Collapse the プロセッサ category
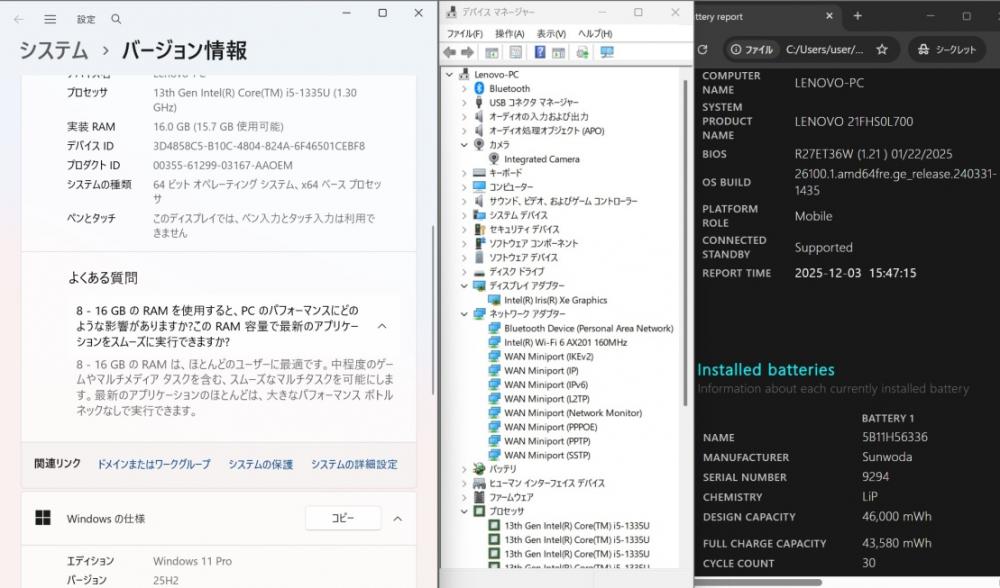Viewport: 1000px width, 588px height. [464, 511]
